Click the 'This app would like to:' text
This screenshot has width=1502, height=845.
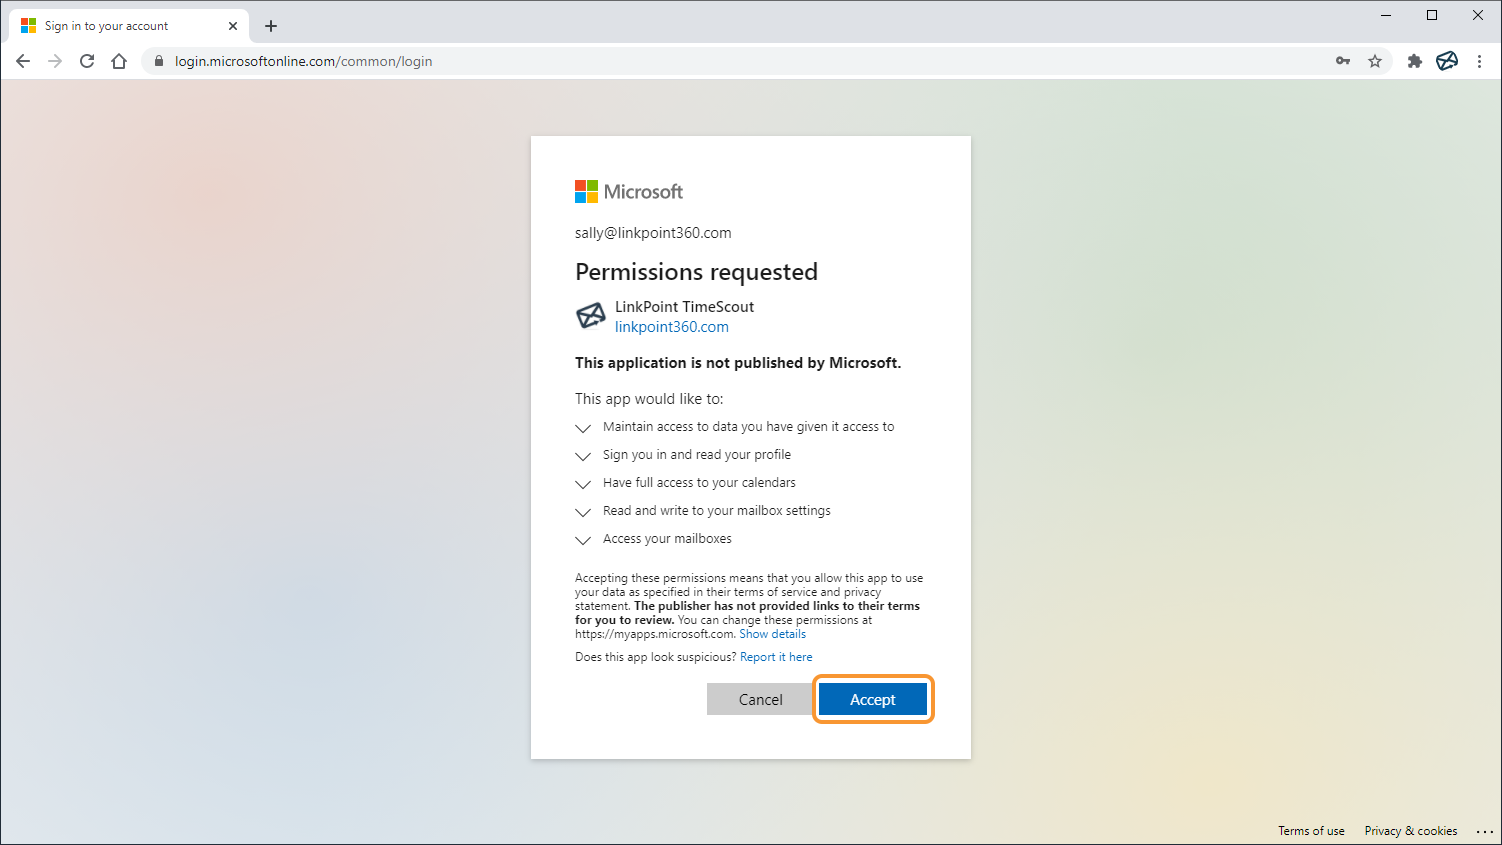pos(649,399)
